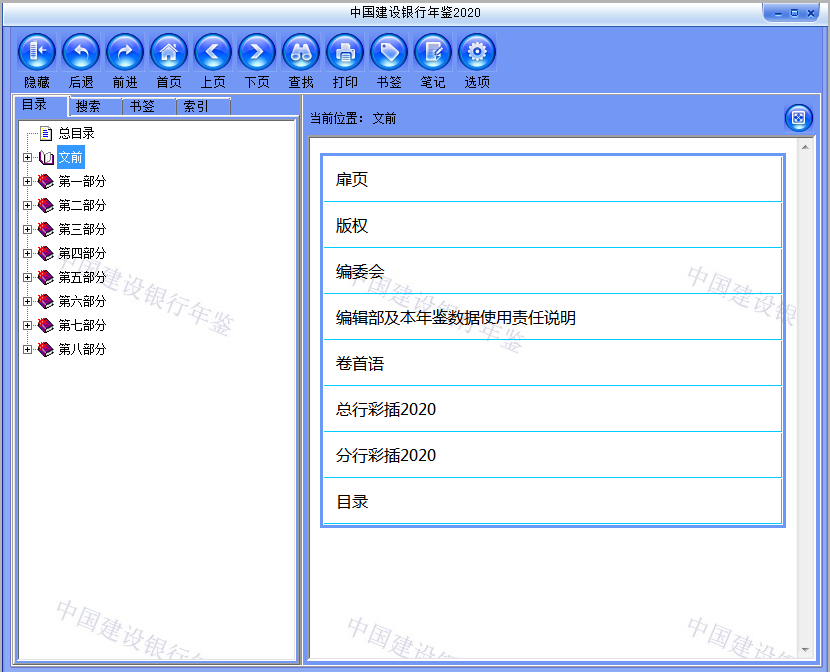Screen dimensions: 830x672
Task: Click the red book icon for 第三部分
Action: point(46,229)
